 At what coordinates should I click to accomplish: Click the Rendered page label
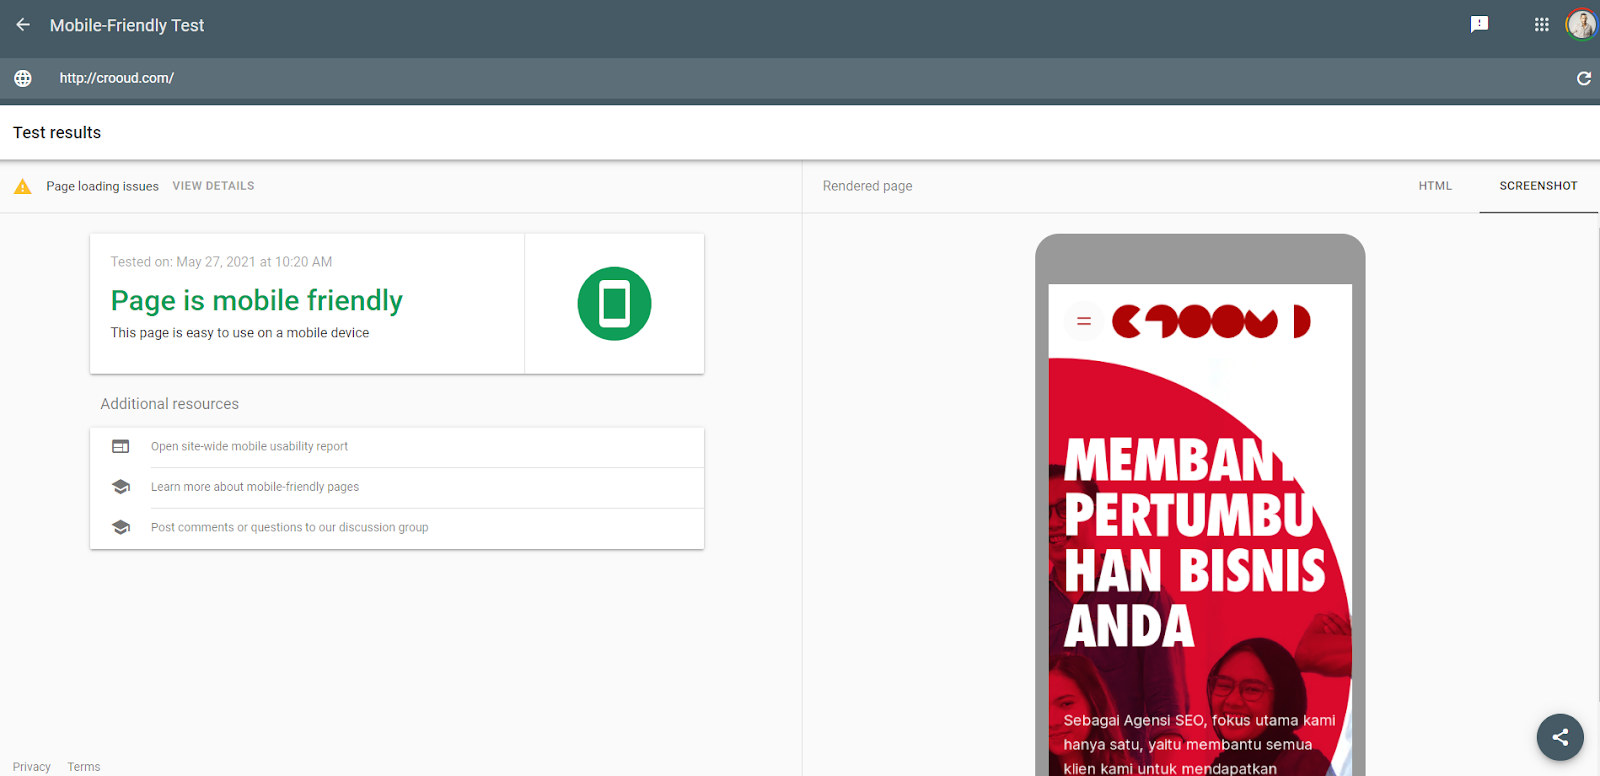point(867,186)
